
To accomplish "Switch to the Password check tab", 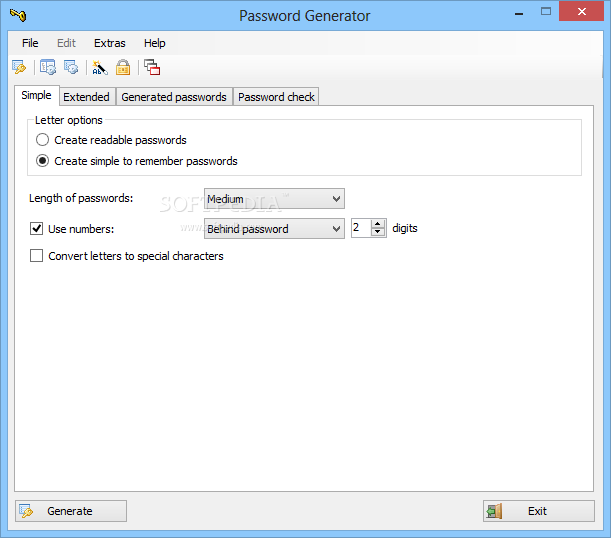I will [x=276, y=97].
